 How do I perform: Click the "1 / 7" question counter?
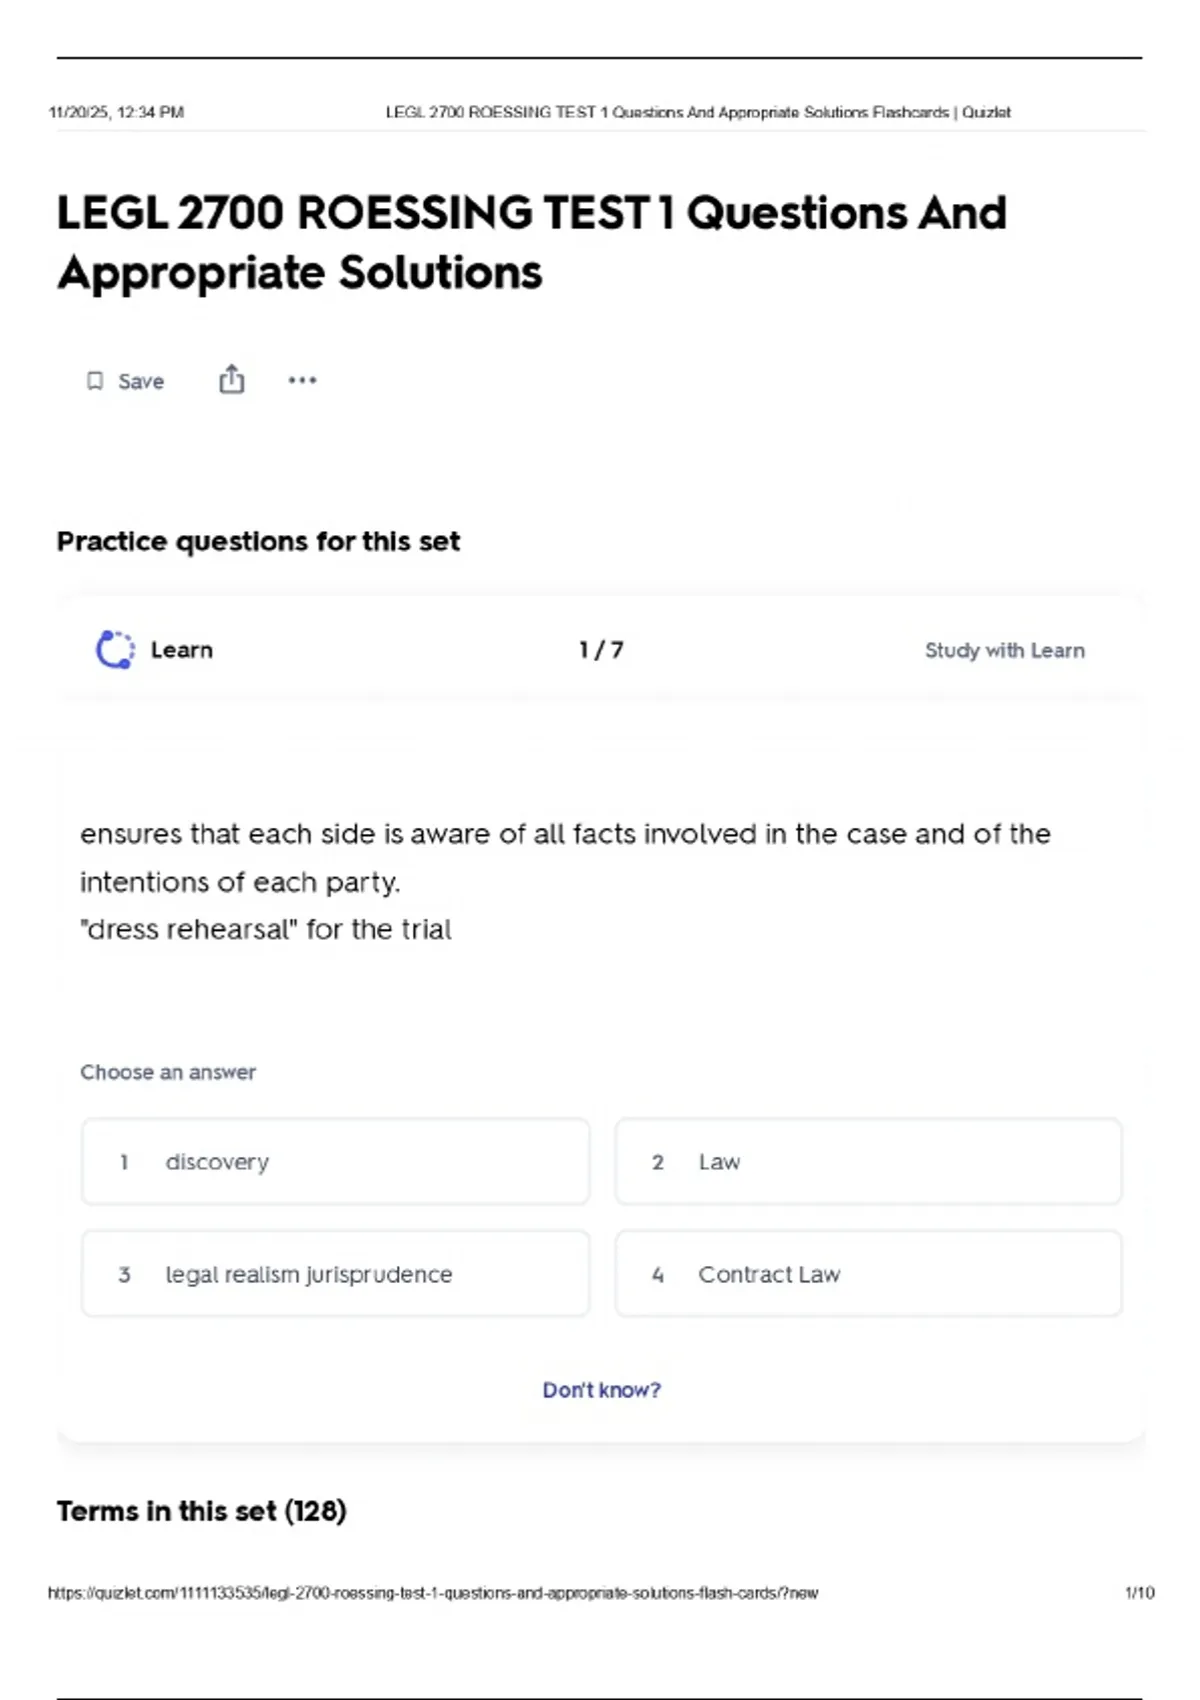[601, 650]
